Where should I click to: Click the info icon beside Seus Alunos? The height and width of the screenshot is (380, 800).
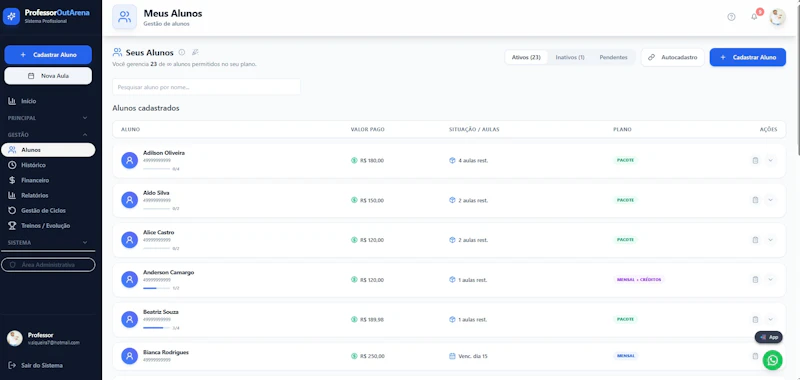(x=182, y=52)
